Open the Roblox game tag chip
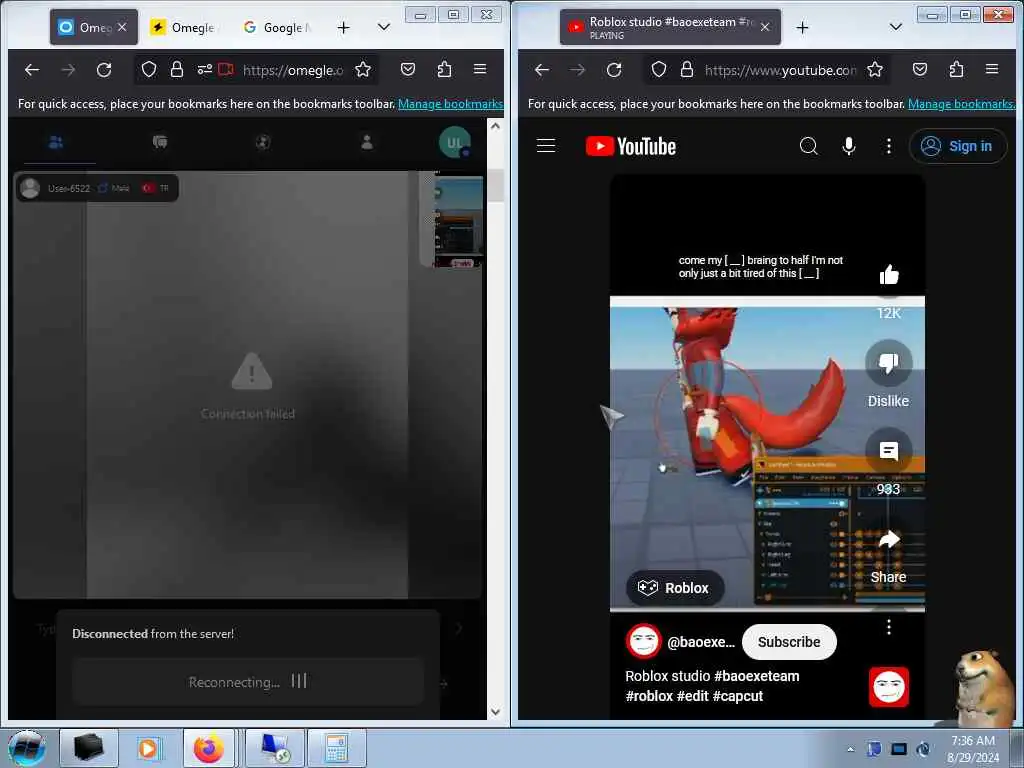The image size is (1024, 768). click(x=675, y=588)
